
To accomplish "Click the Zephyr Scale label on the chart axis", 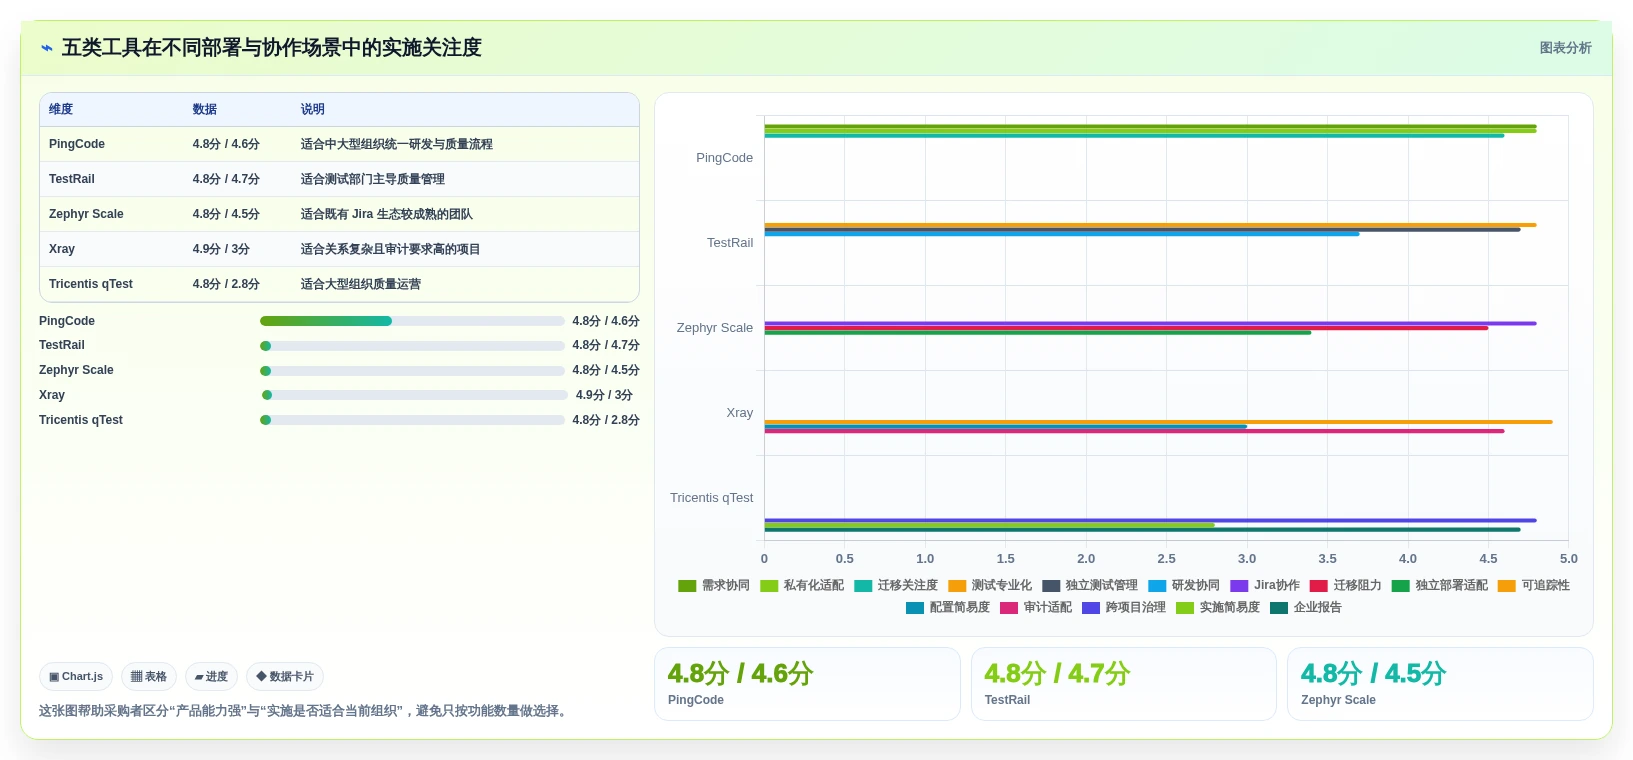I will pos(715,328).
